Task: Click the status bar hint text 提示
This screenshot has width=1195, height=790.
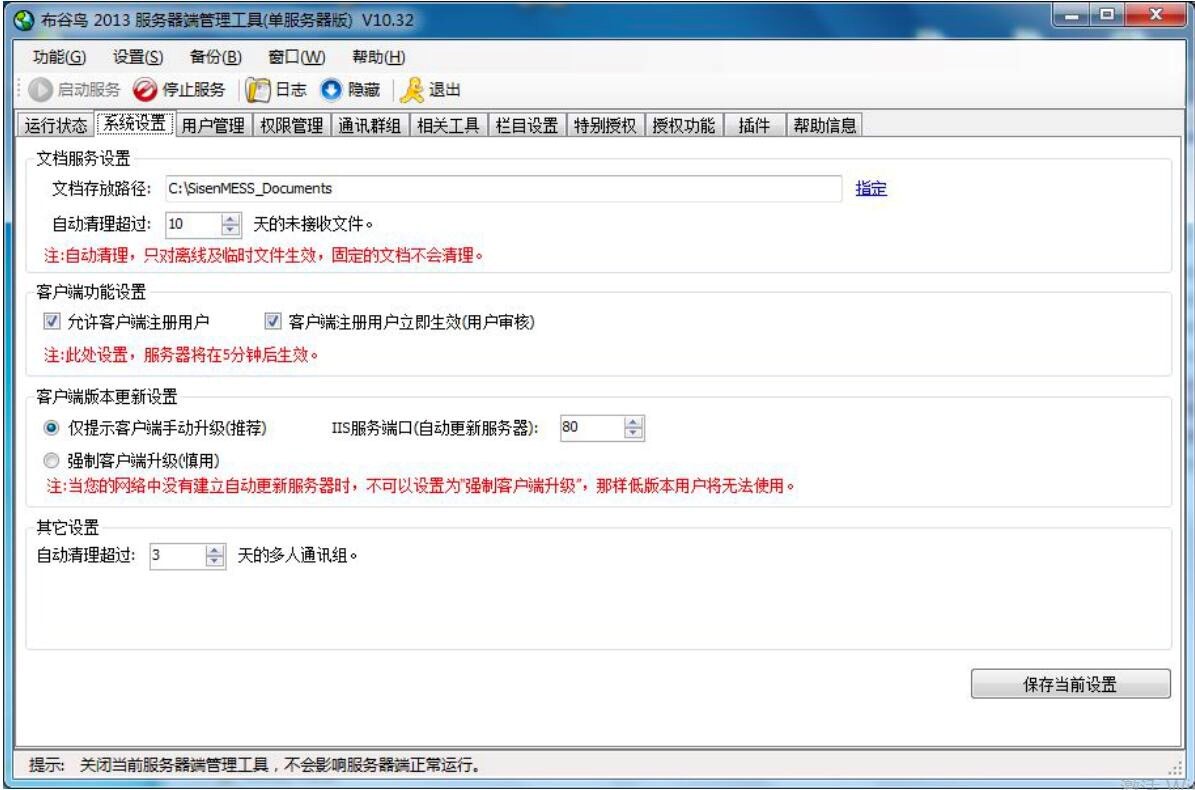Action: pos(255,765)
